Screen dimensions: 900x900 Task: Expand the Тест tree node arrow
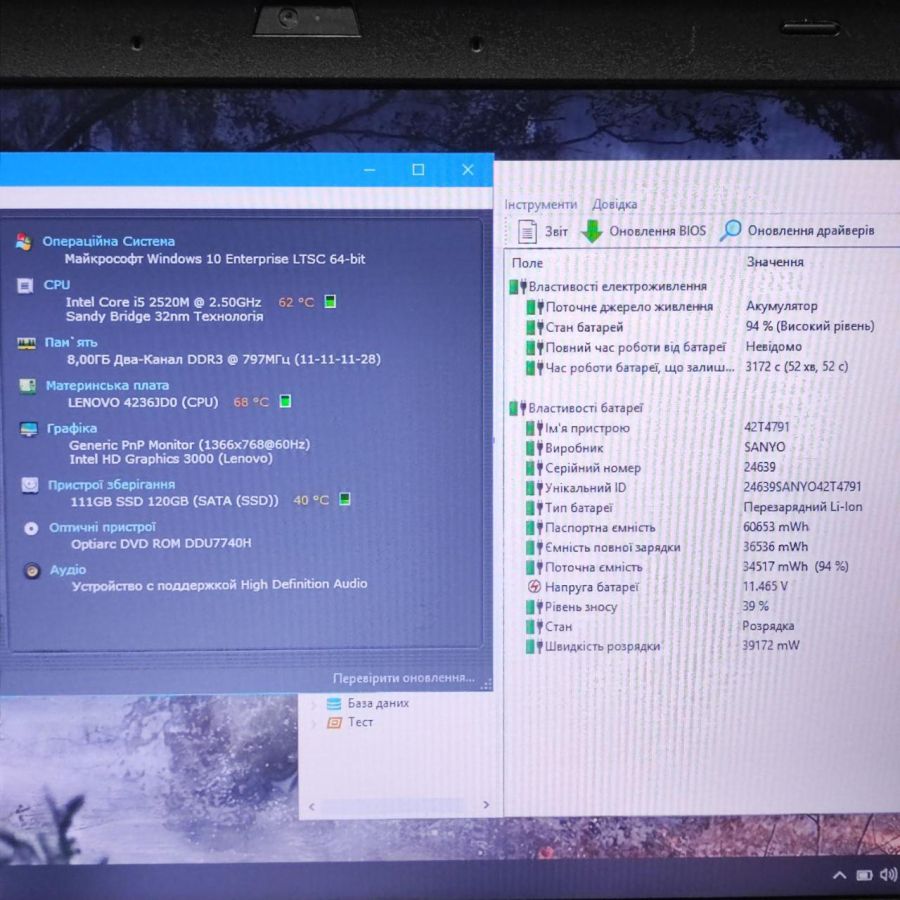(313, 723)
